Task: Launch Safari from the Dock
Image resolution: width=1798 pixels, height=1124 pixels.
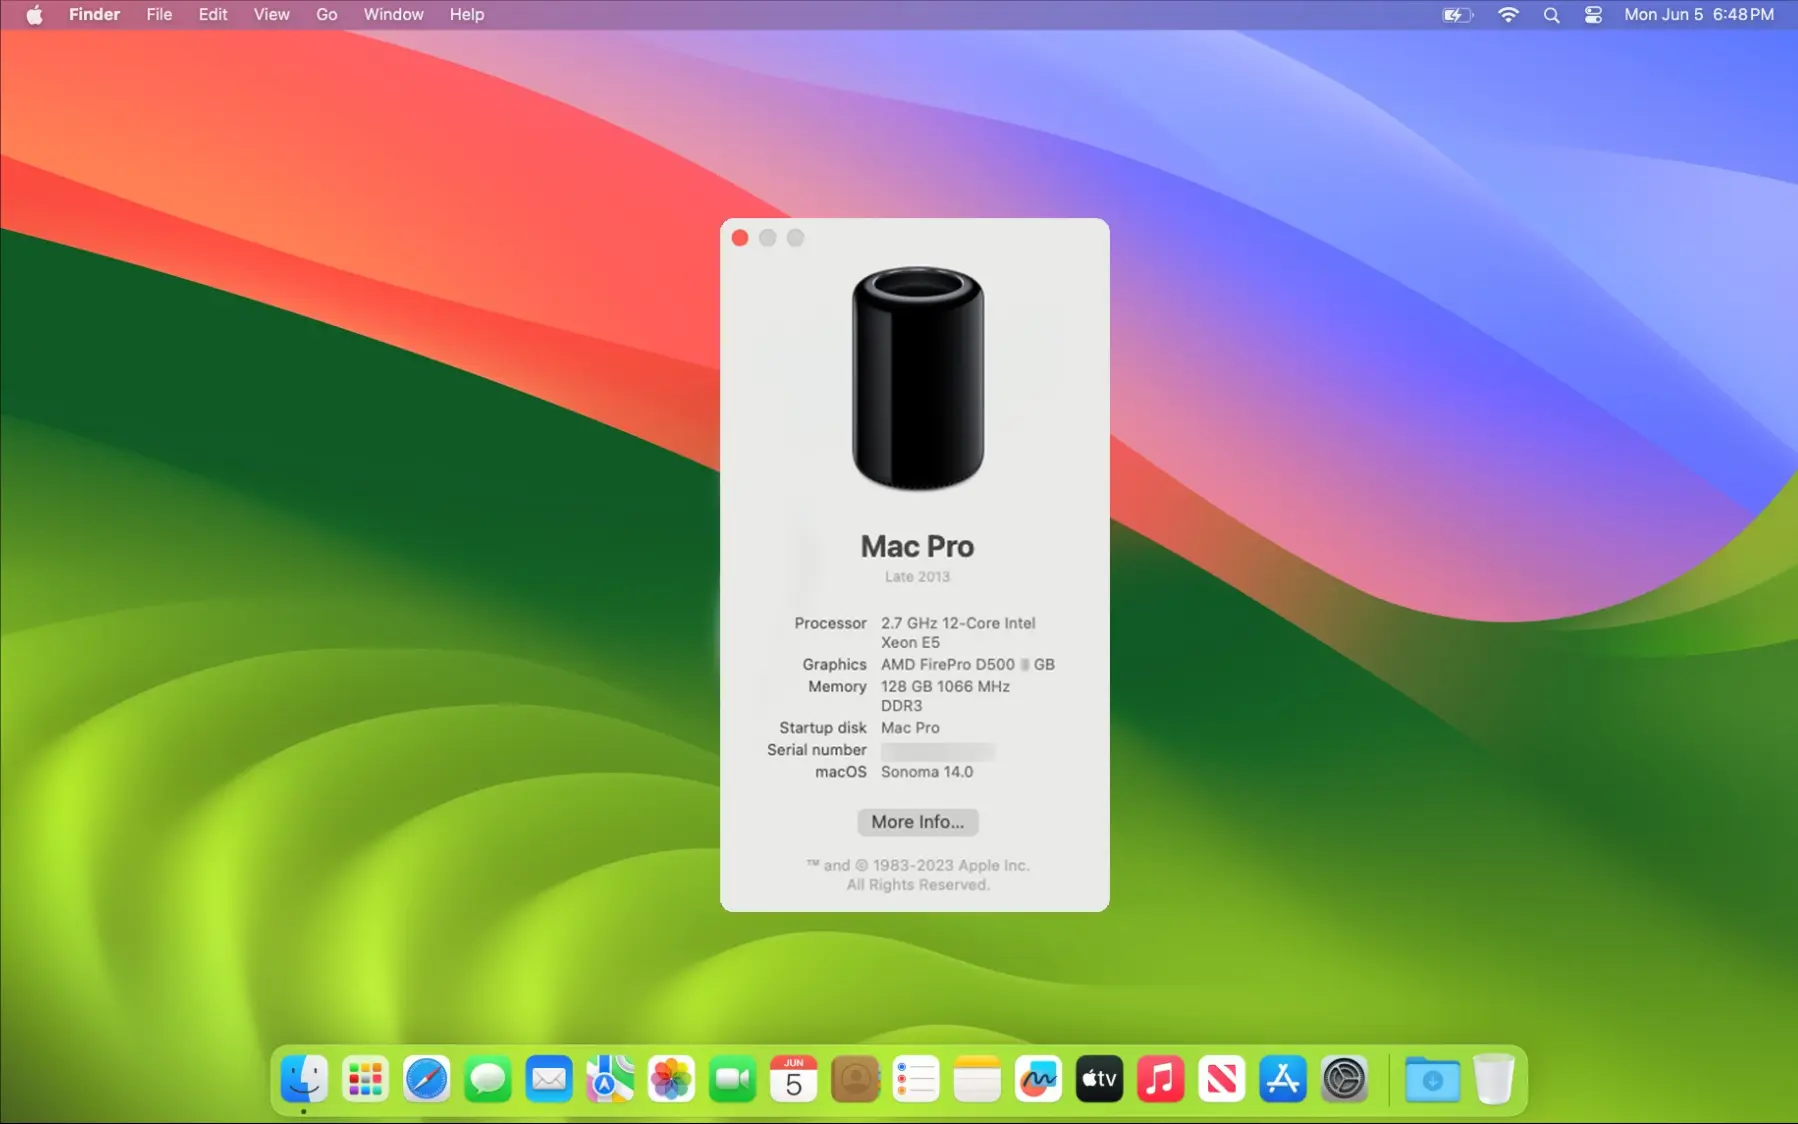Action: (426, 1080)
